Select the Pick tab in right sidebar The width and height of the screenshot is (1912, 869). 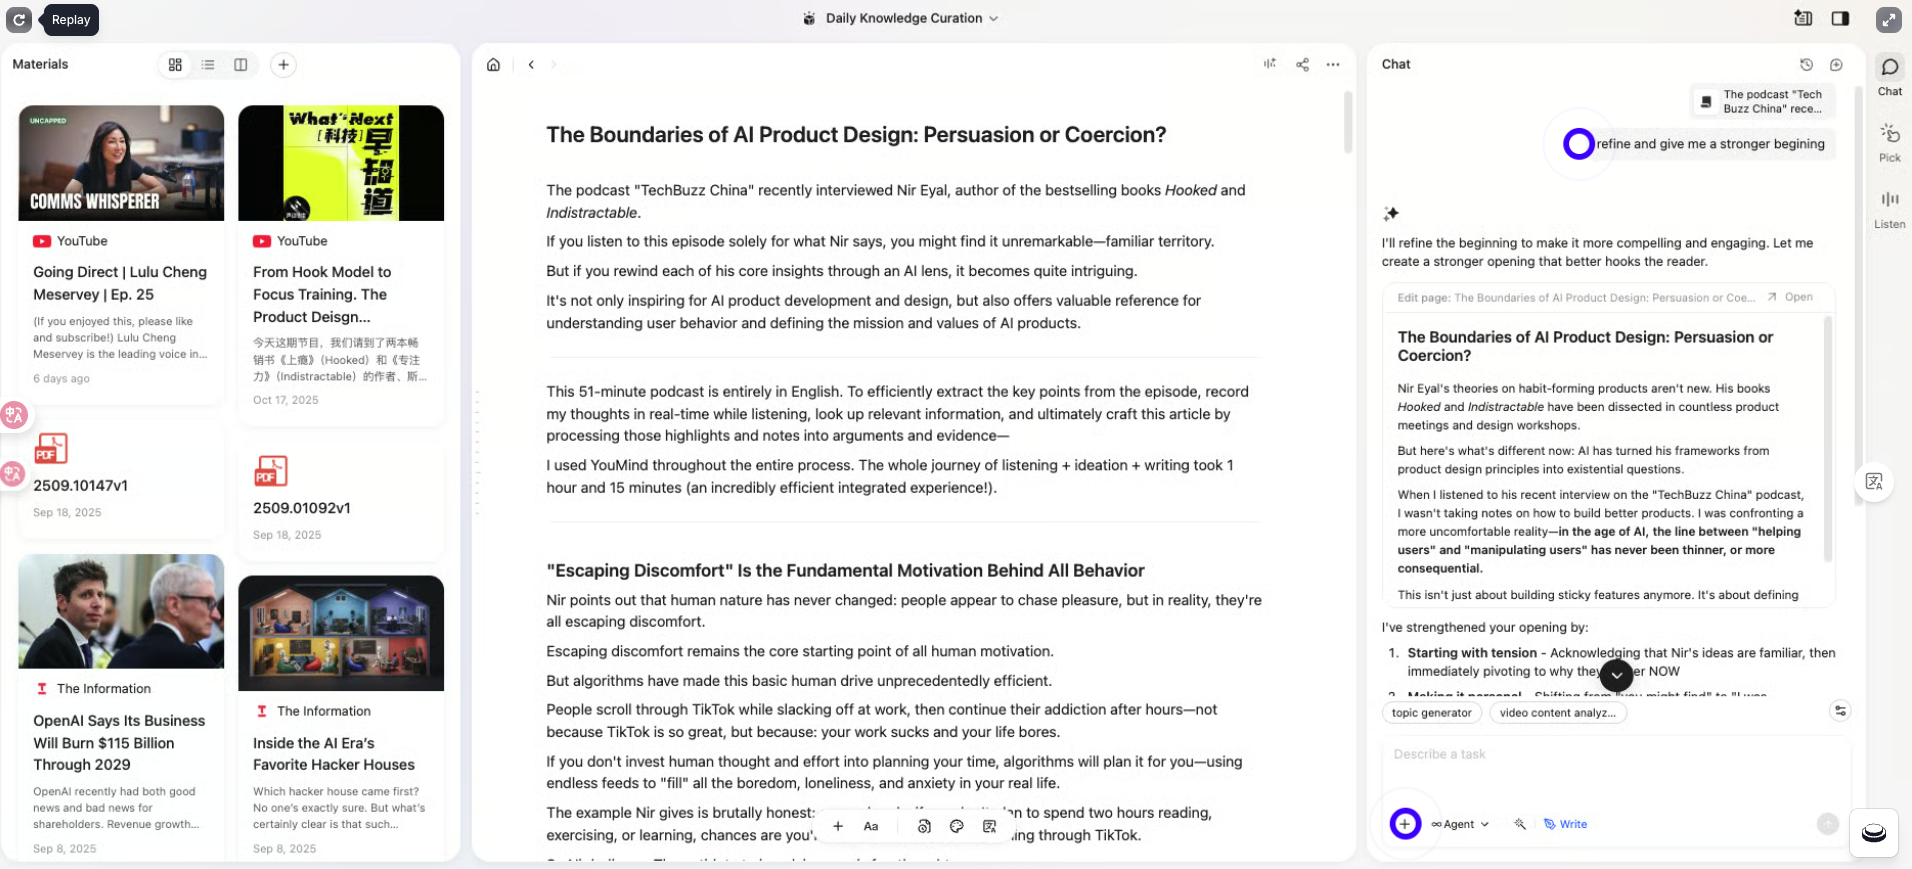[x=1889, y=142]
